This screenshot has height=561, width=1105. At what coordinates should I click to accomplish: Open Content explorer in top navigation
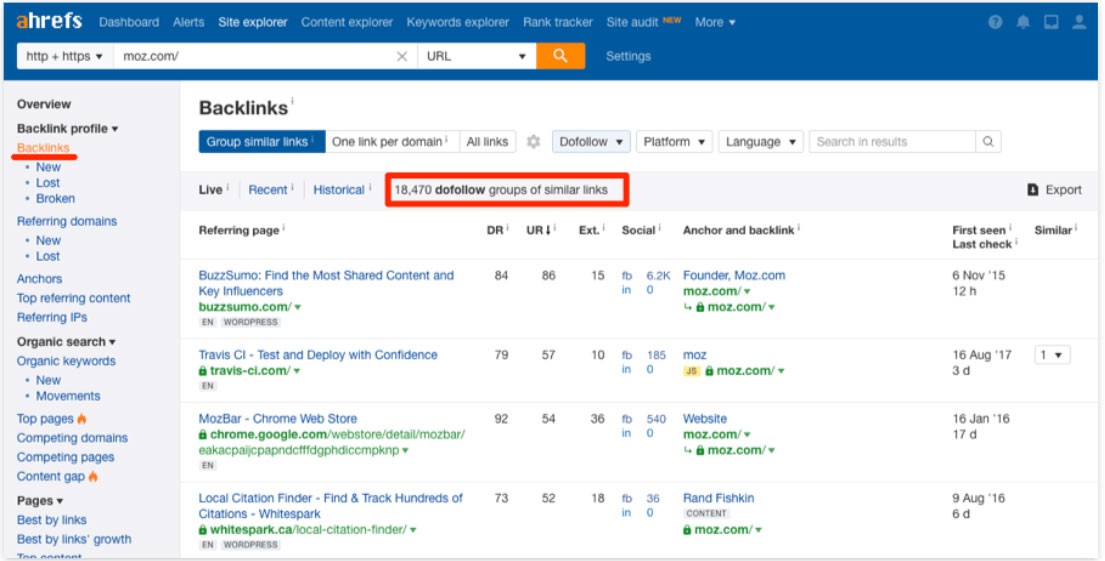347,22
